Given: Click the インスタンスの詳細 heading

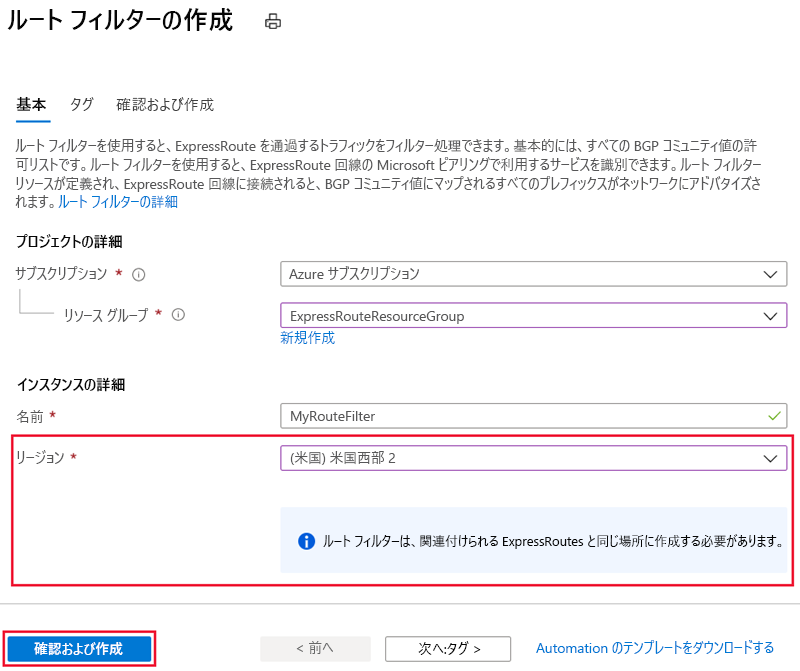Looking at the screenshot, I should pos(71,384).
